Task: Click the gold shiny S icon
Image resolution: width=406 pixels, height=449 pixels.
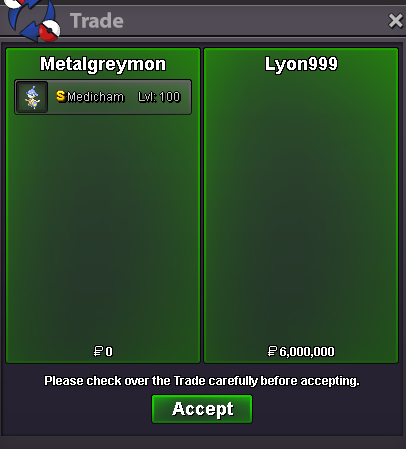Action: (60, 96)
